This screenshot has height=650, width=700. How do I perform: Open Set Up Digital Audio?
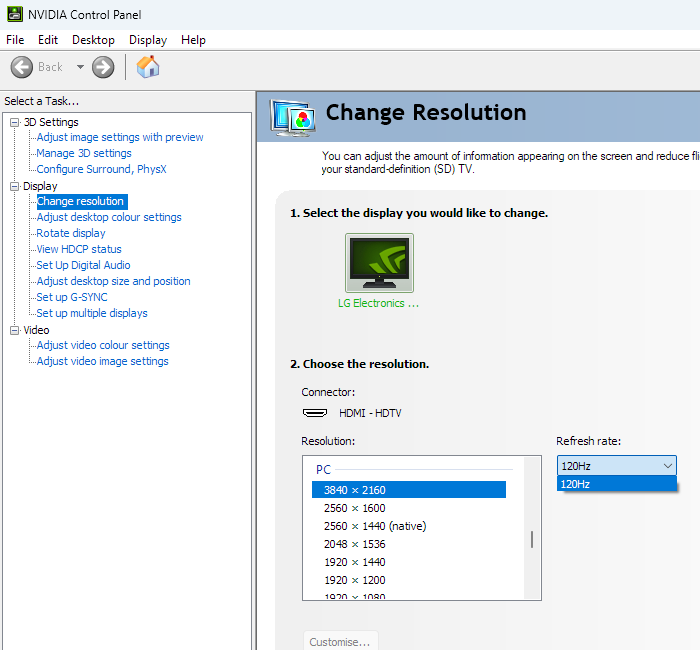coord(83,265)
